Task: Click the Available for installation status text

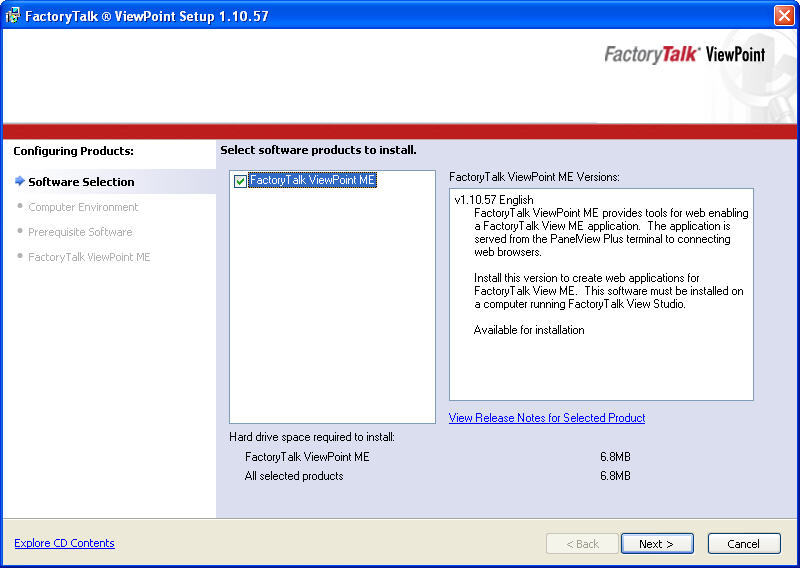Action: coord(529,330)
